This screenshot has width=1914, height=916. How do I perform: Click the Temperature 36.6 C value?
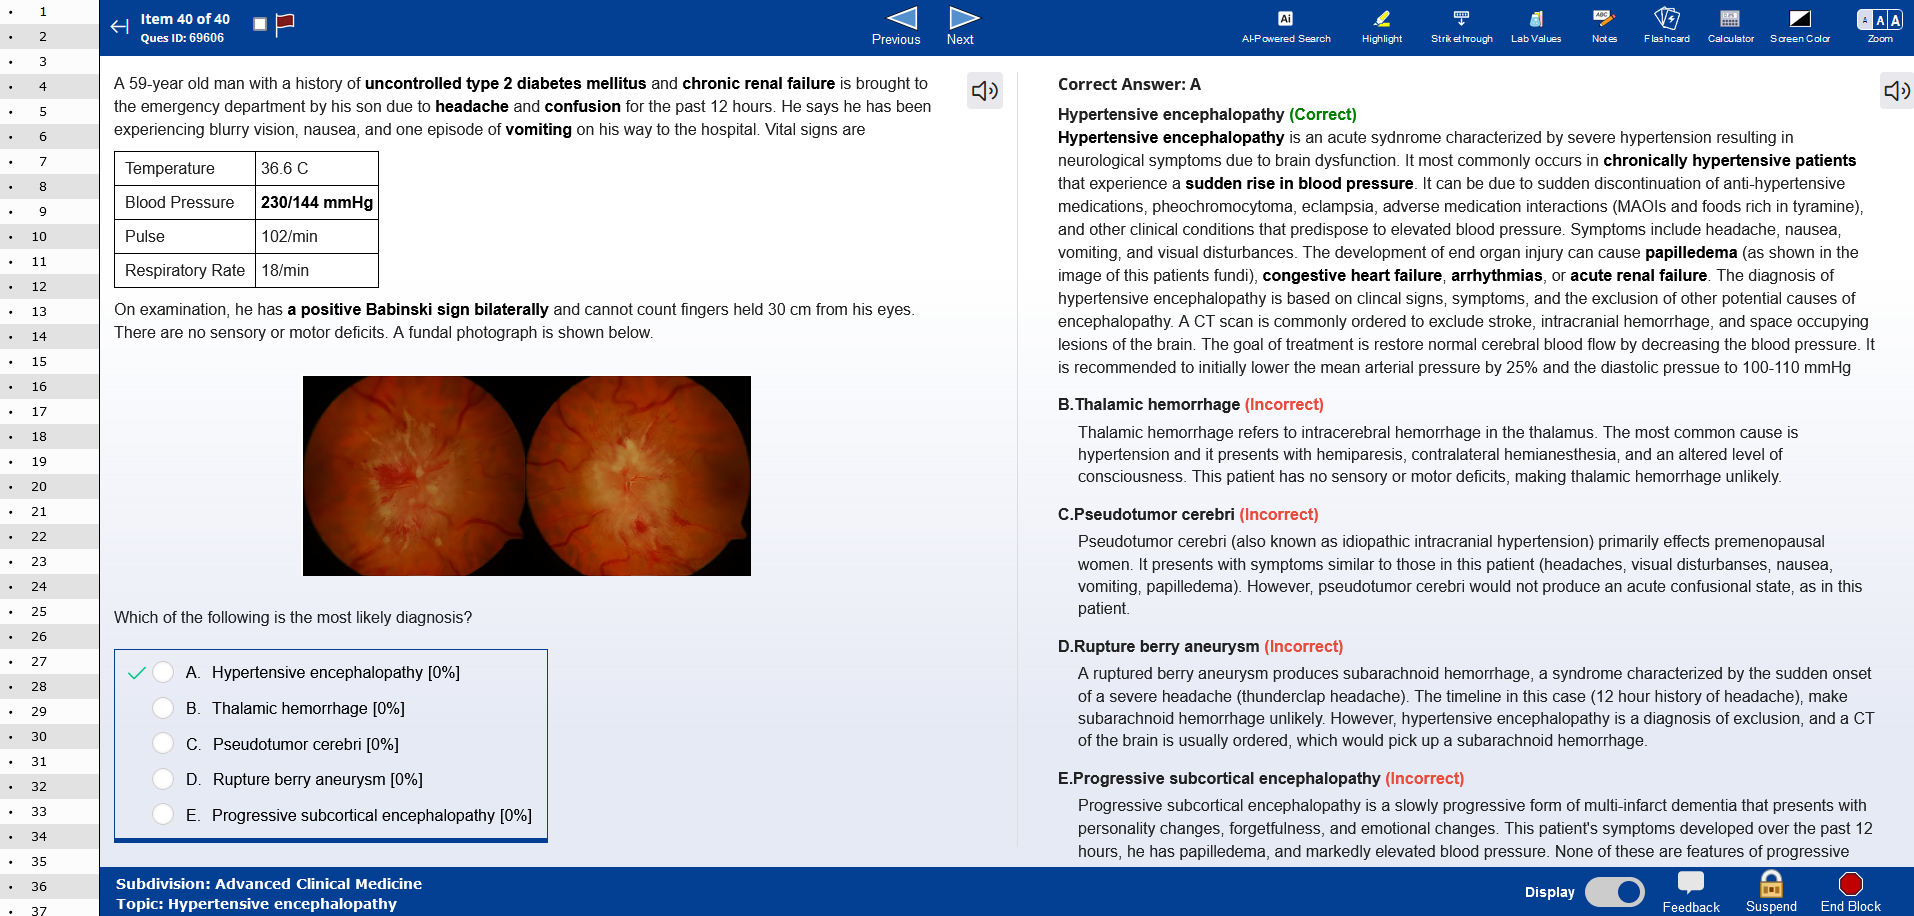pos(317,168)
